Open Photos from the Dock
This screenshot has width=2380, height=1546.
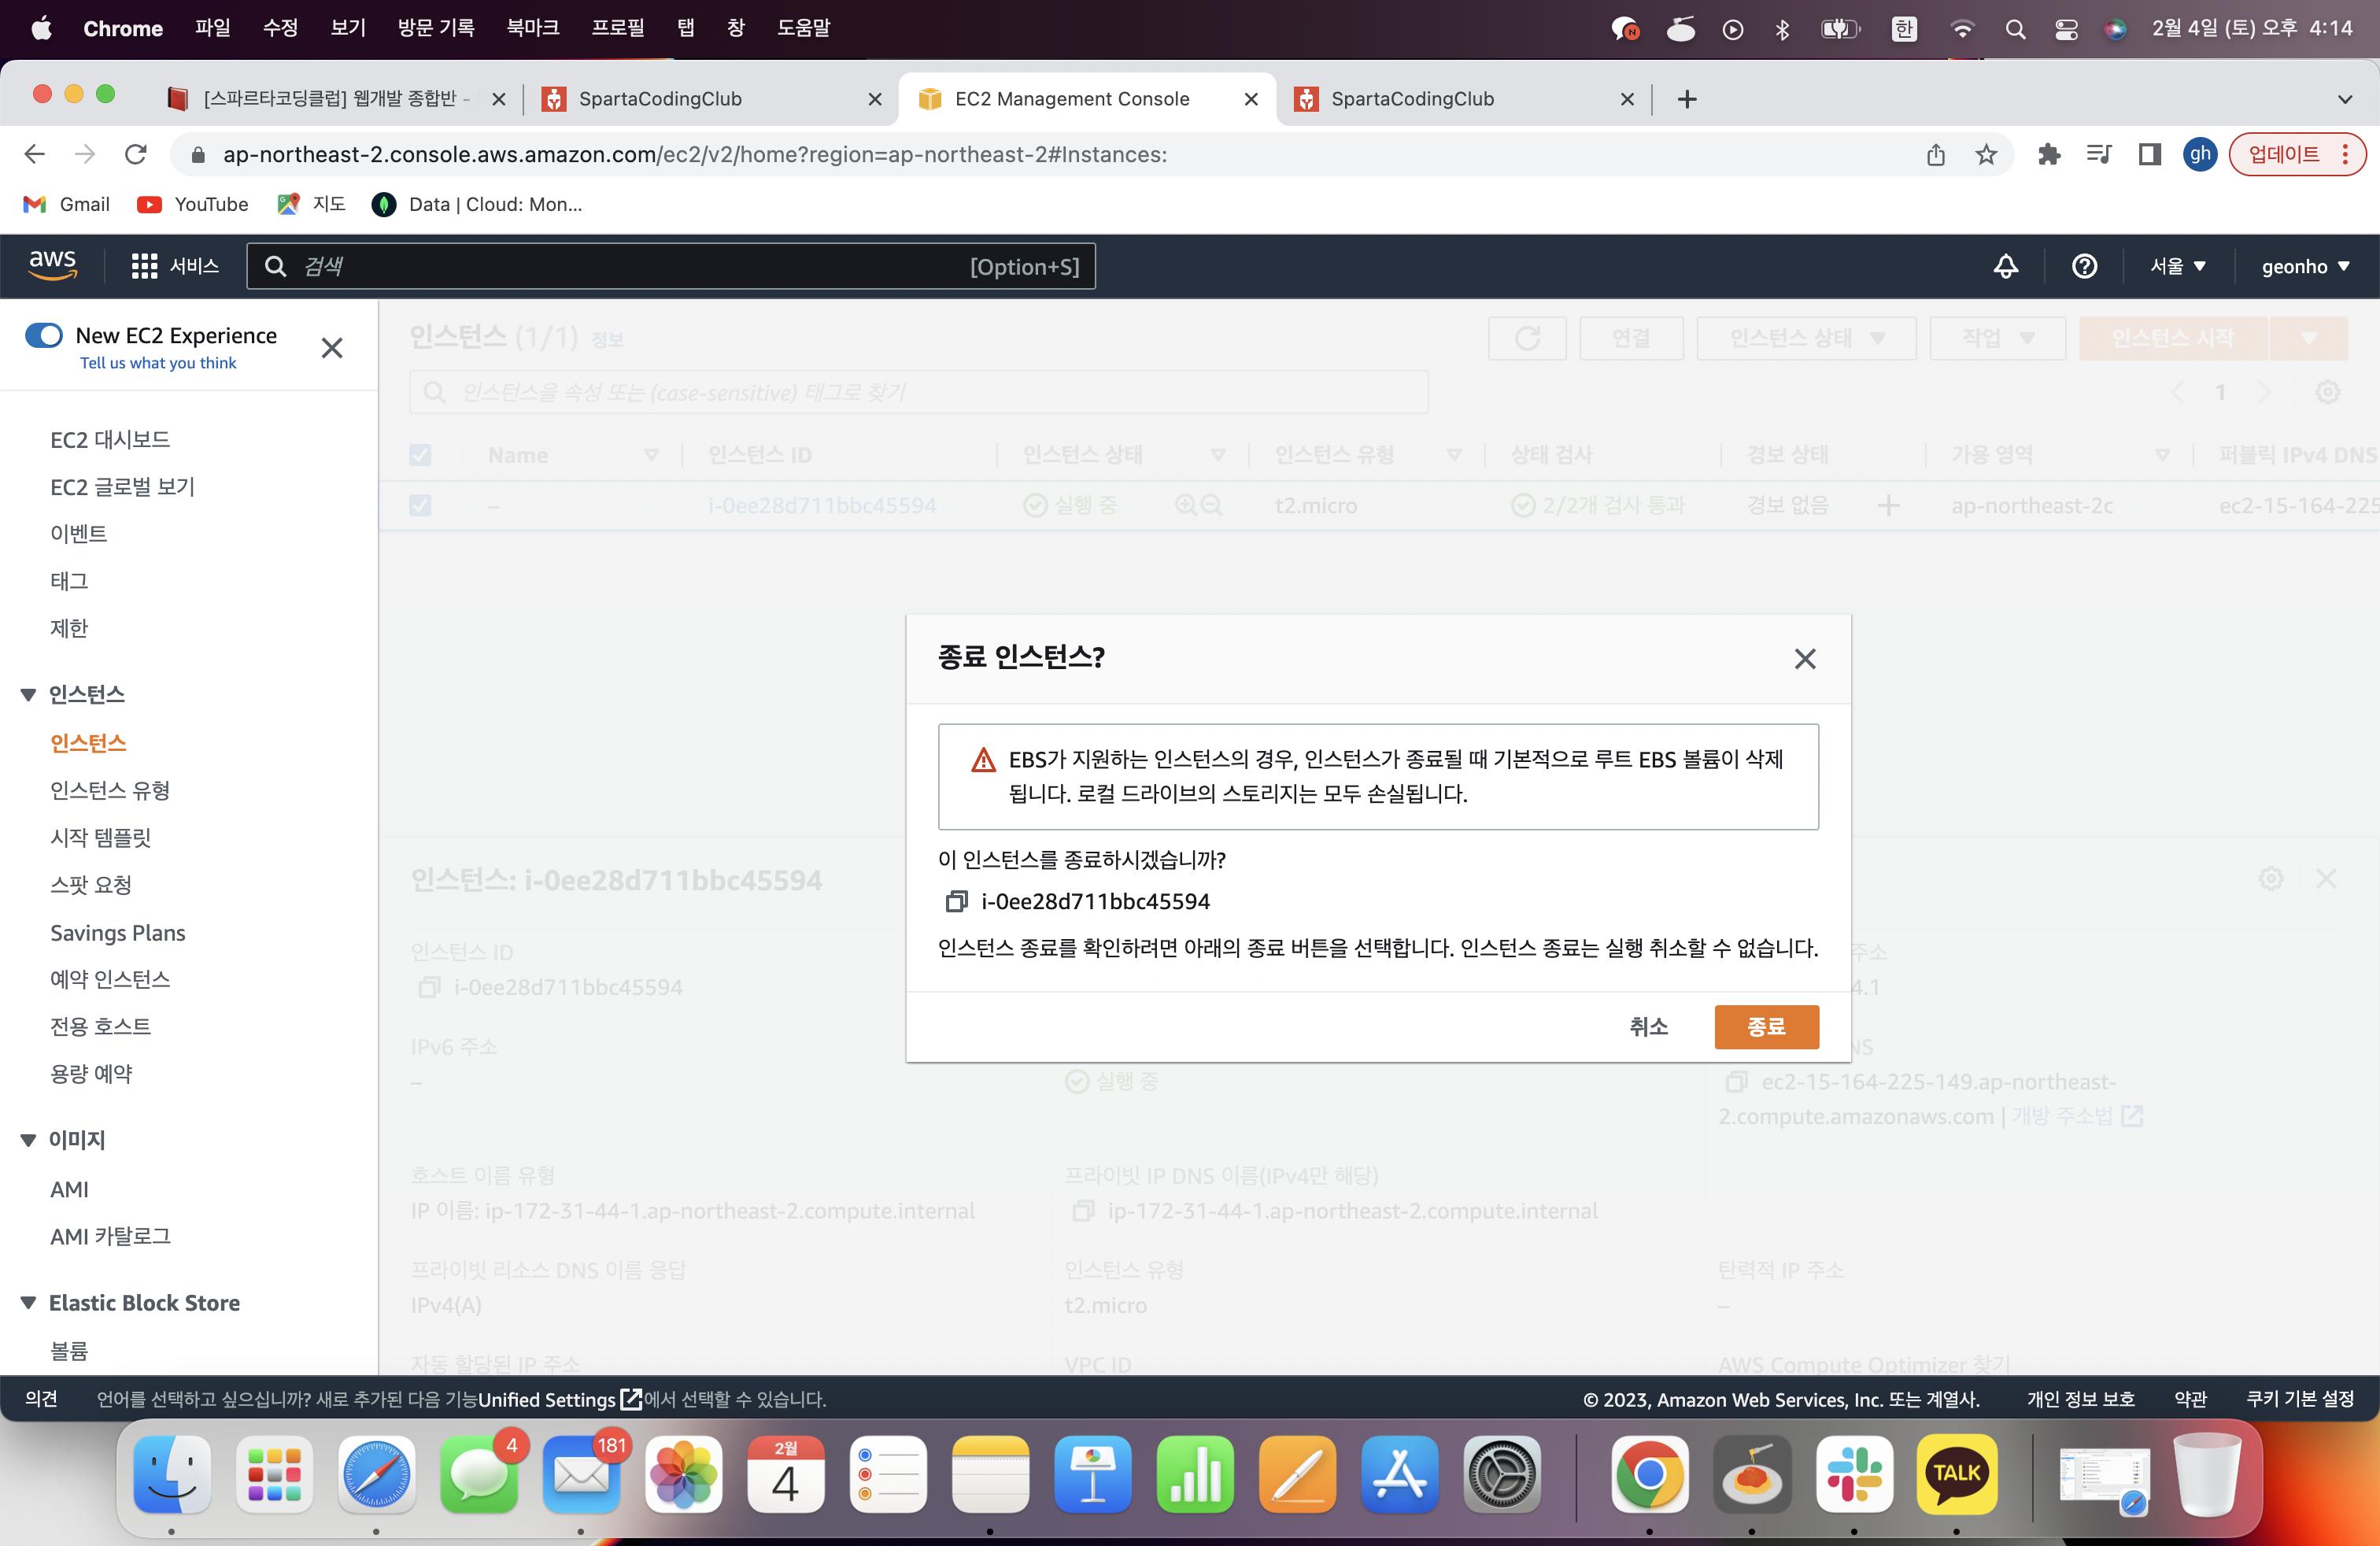click(x=683, y=1475)
